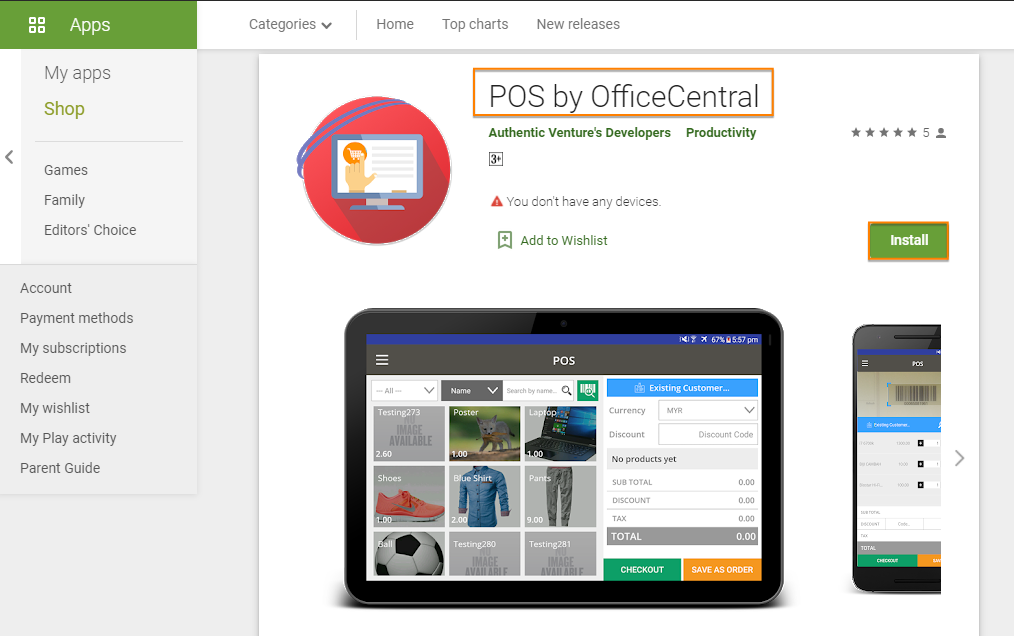The width and height of the screenshot is (1014, 636).
Task: Click the tablet POS screenshot
Action: coord(563,457)
